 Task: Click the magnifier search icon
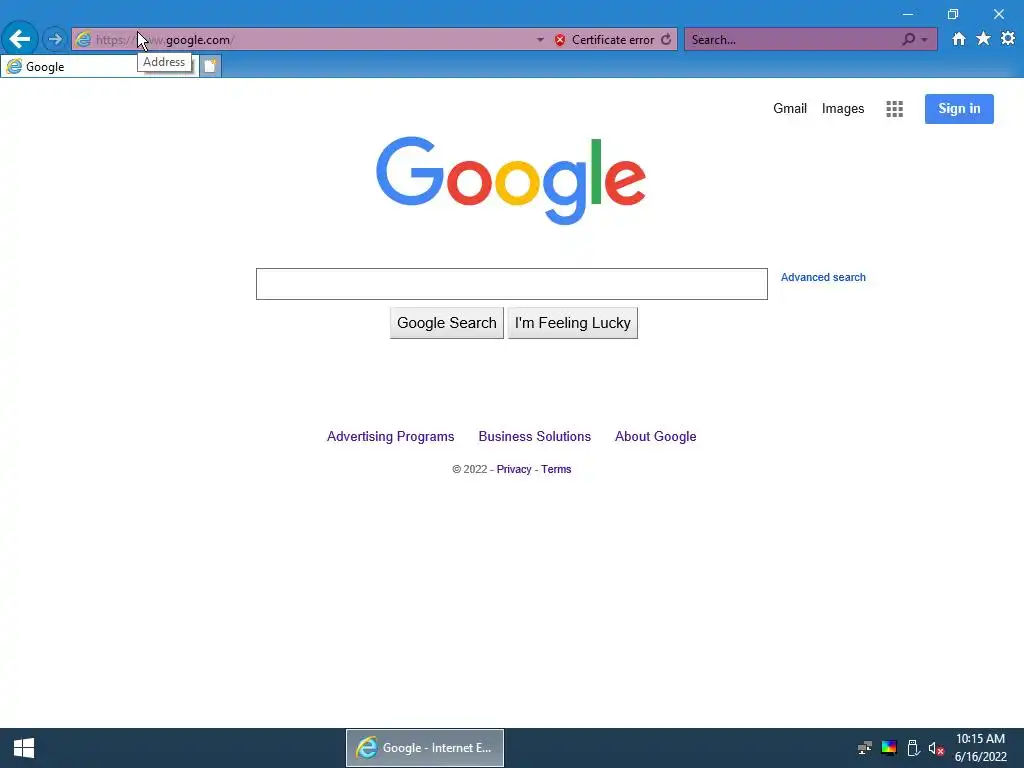pyautogui.click(x=908, y=40)
